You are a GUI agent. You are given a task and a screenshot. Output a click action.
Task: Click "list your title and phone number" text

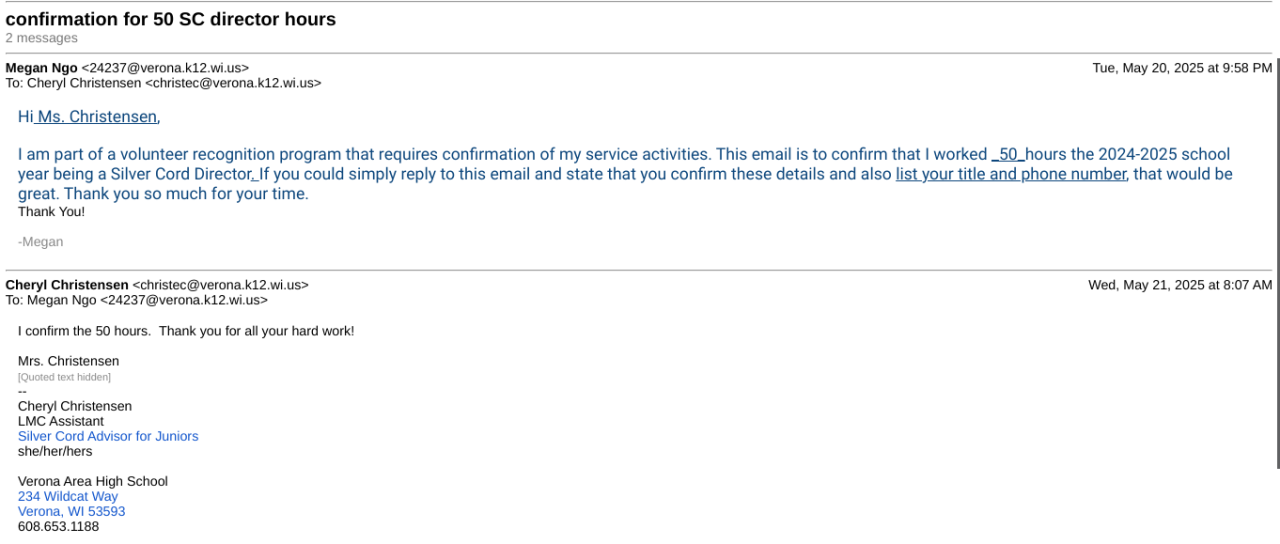click(x=1011, y=174)
